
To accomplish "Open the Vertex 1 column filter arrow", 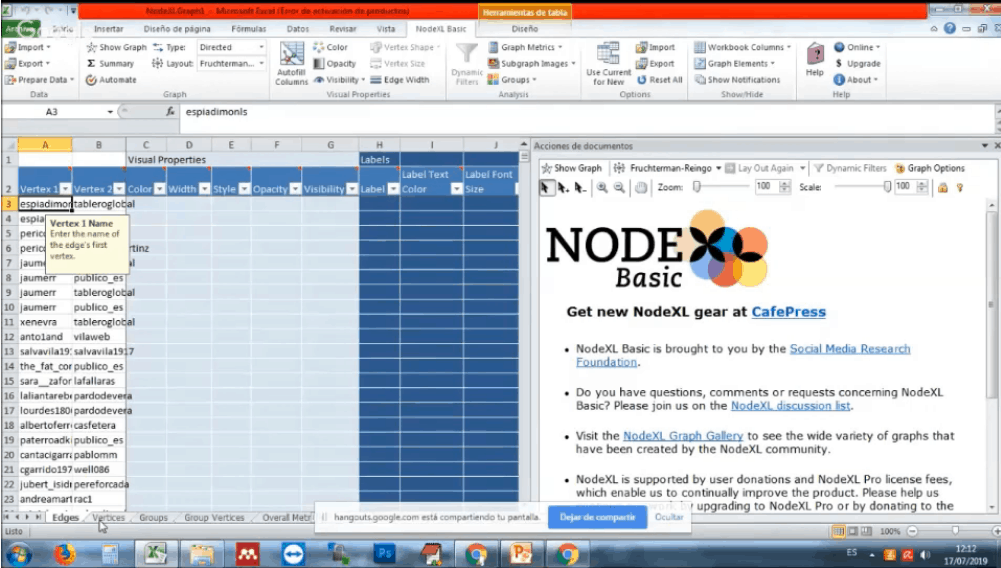I will (65, 189).
